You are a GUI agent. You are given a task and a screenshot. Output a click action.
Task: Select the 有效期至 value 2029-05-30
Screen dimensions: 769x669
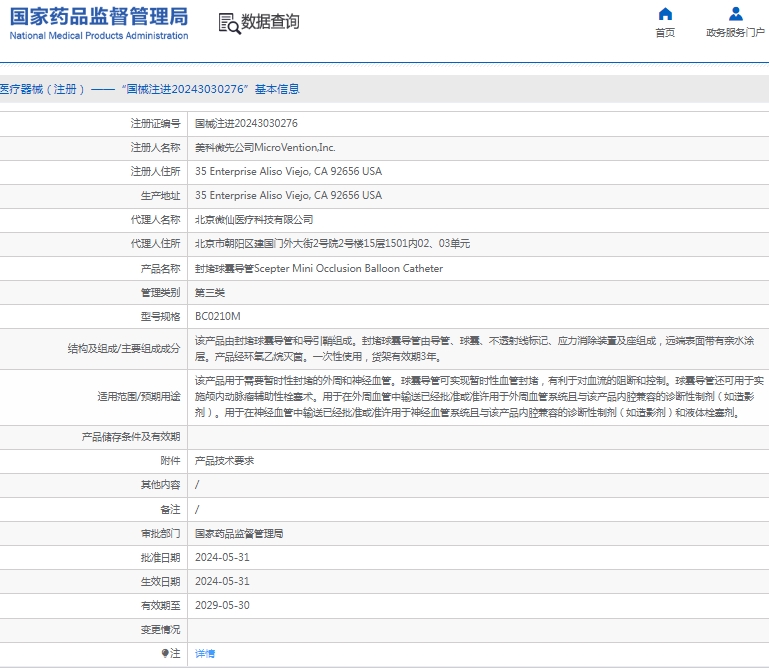click(x=222, y=606)
